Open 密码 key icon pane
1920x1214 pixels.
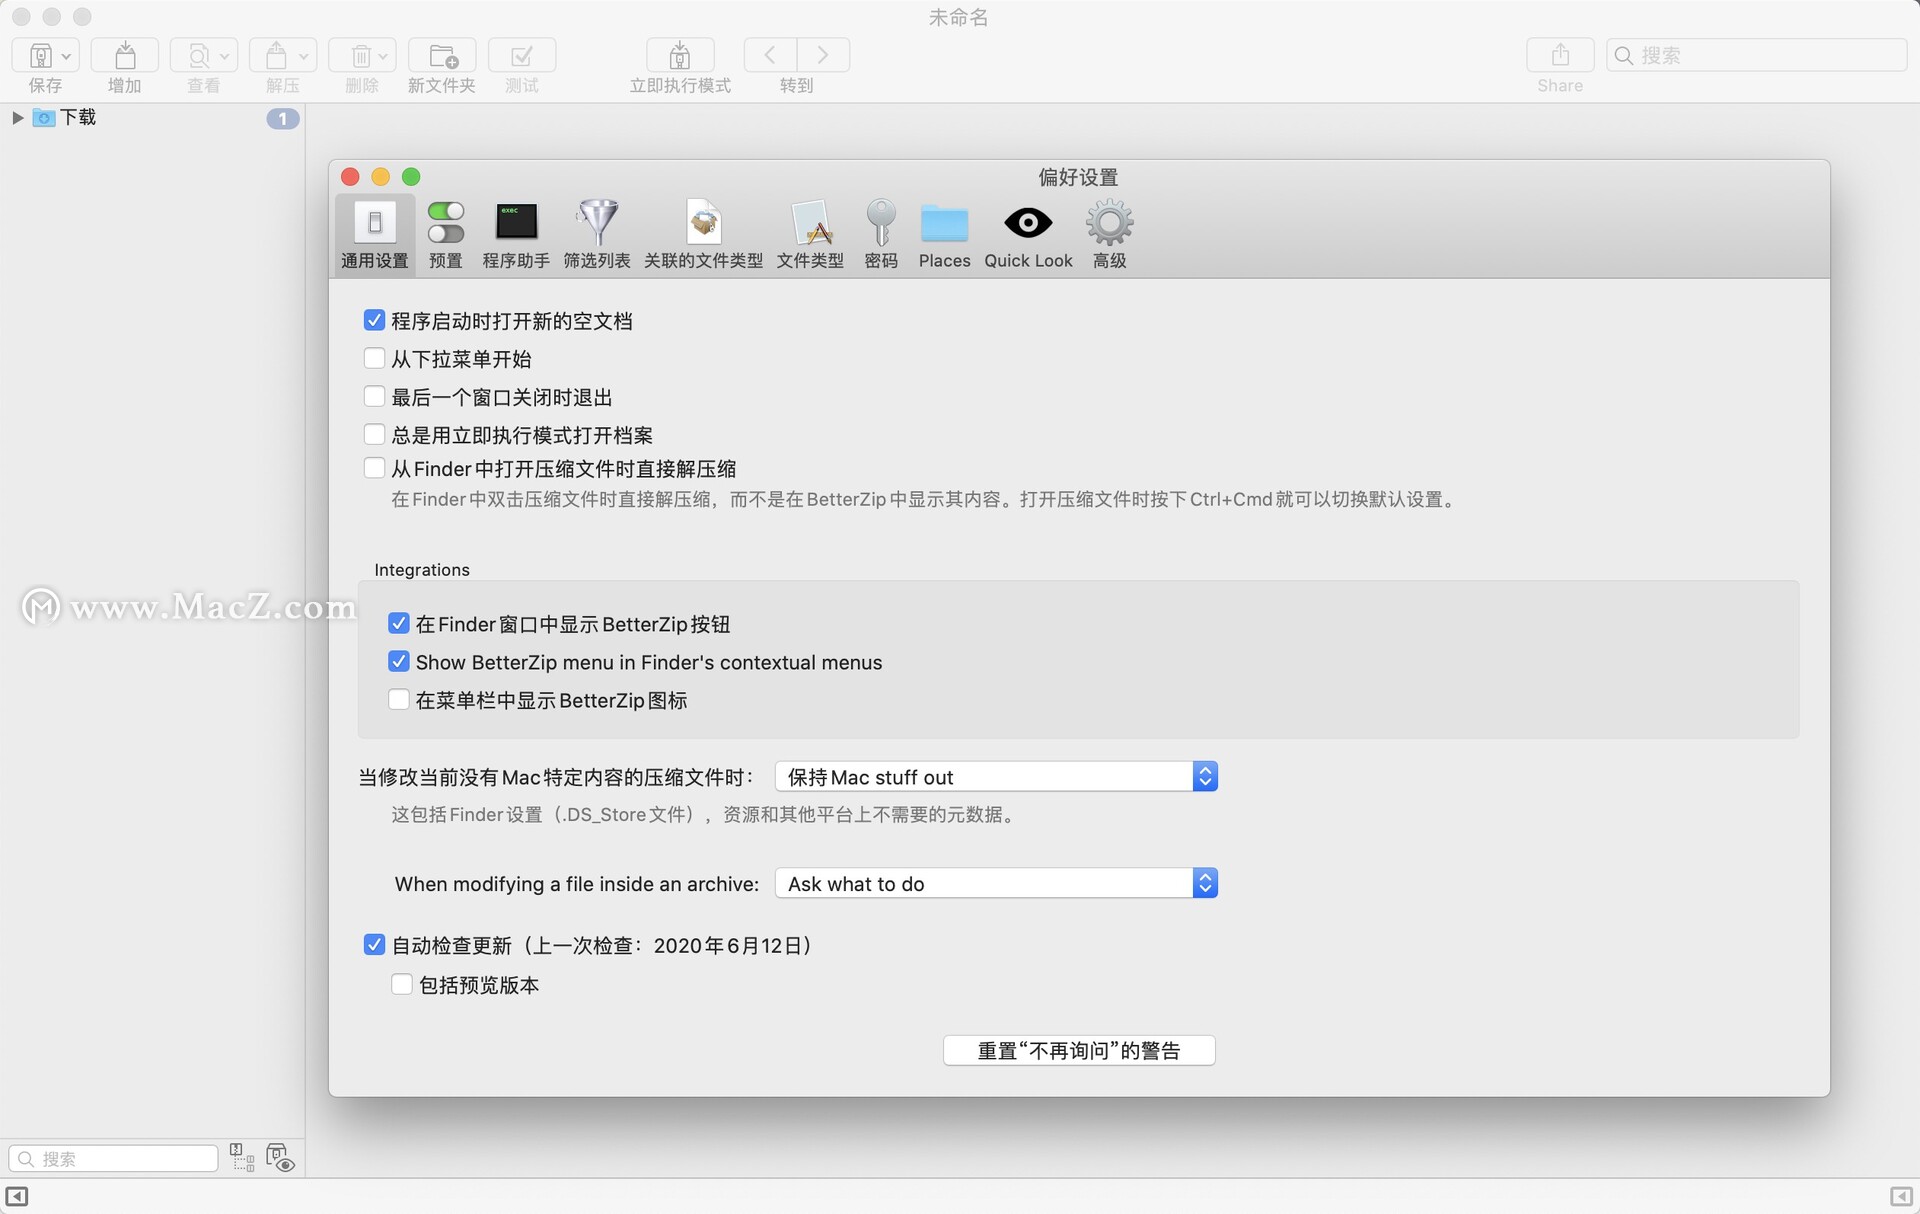click(x=881, y=233)
